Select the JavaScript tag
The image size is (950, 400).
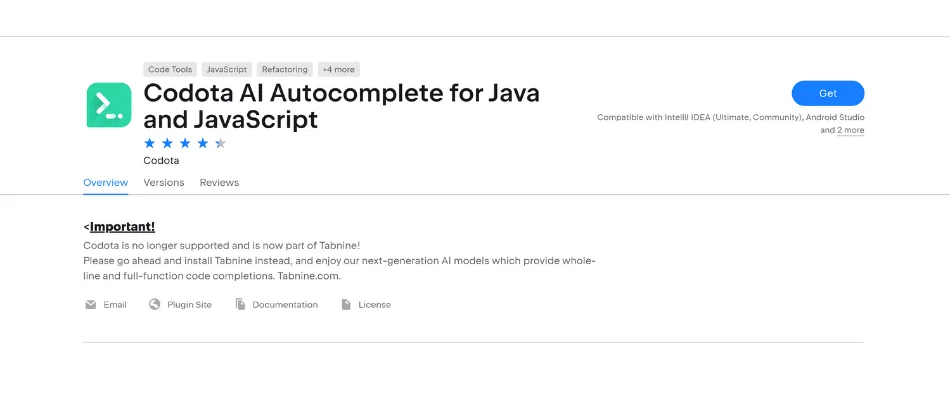point(226,70)
